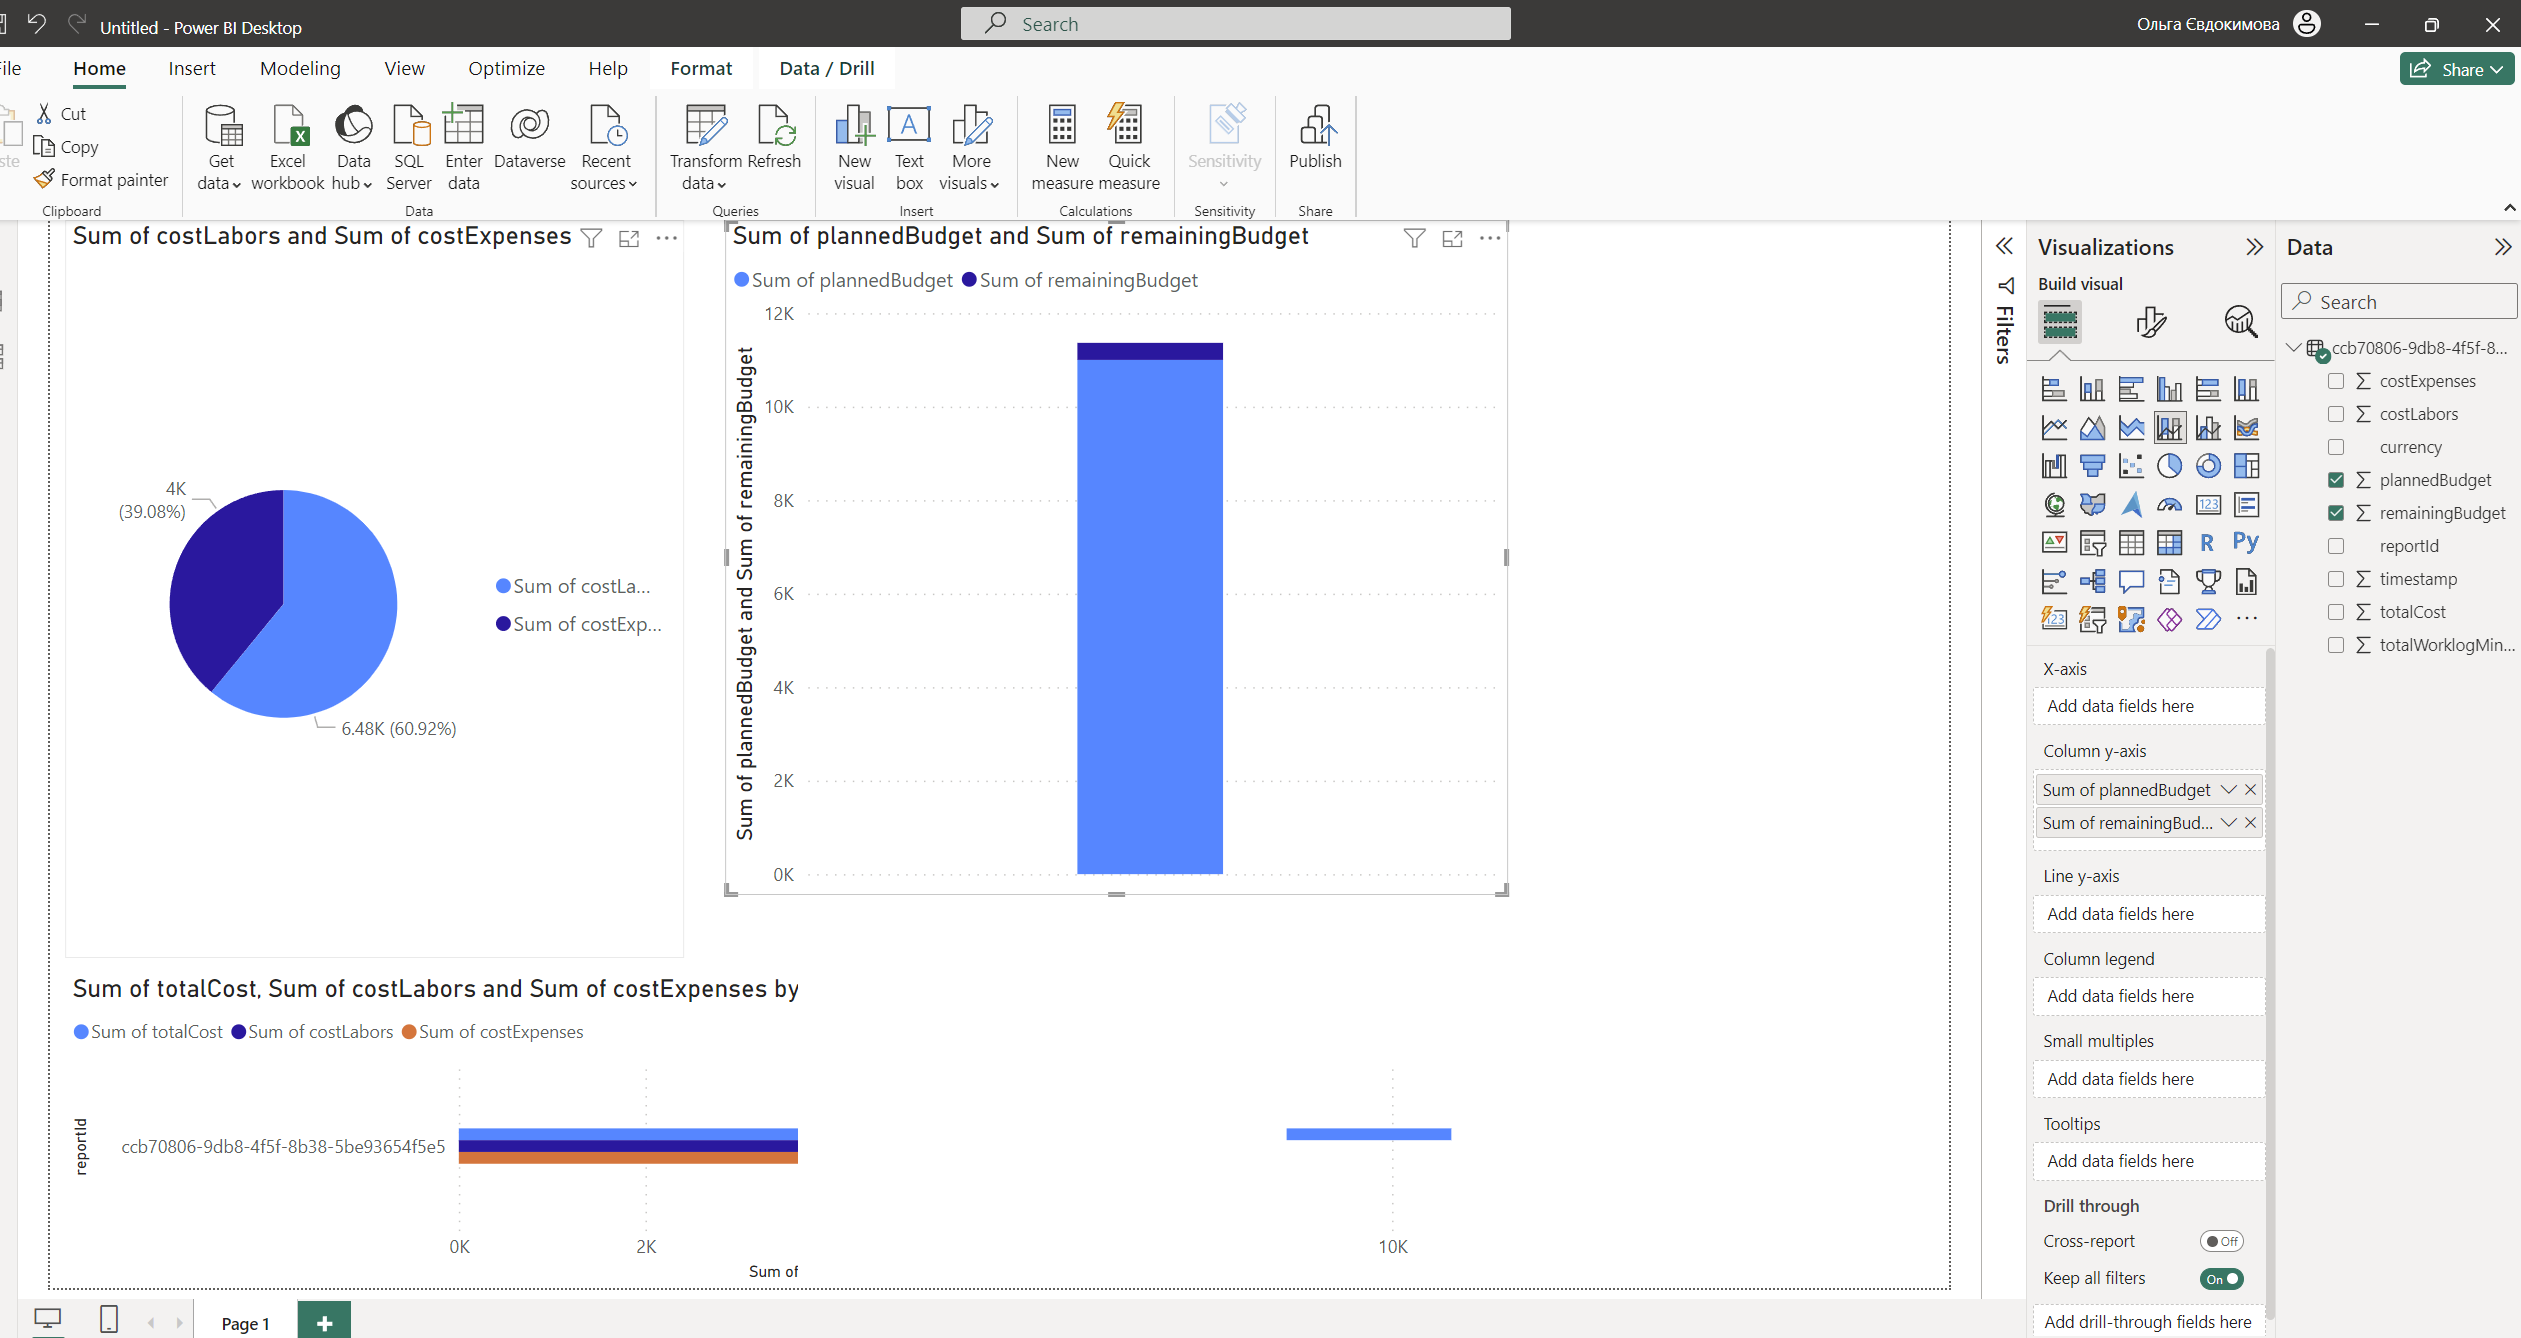The image size is (2521, 1338).
Task: Check the costExpenses field checkbox
Action: (x=2338, y=381)
